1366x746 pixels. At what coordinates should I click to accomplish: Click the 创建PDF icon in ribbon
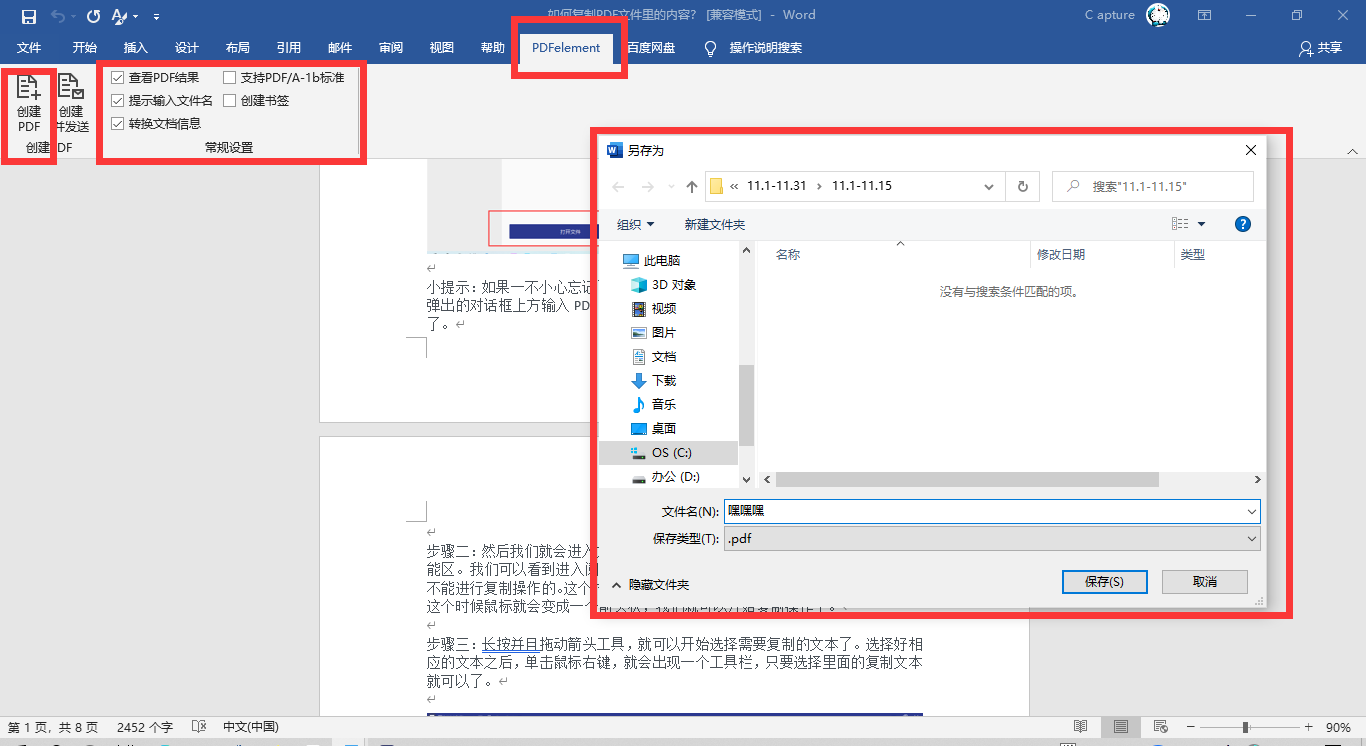coord(29,104)
